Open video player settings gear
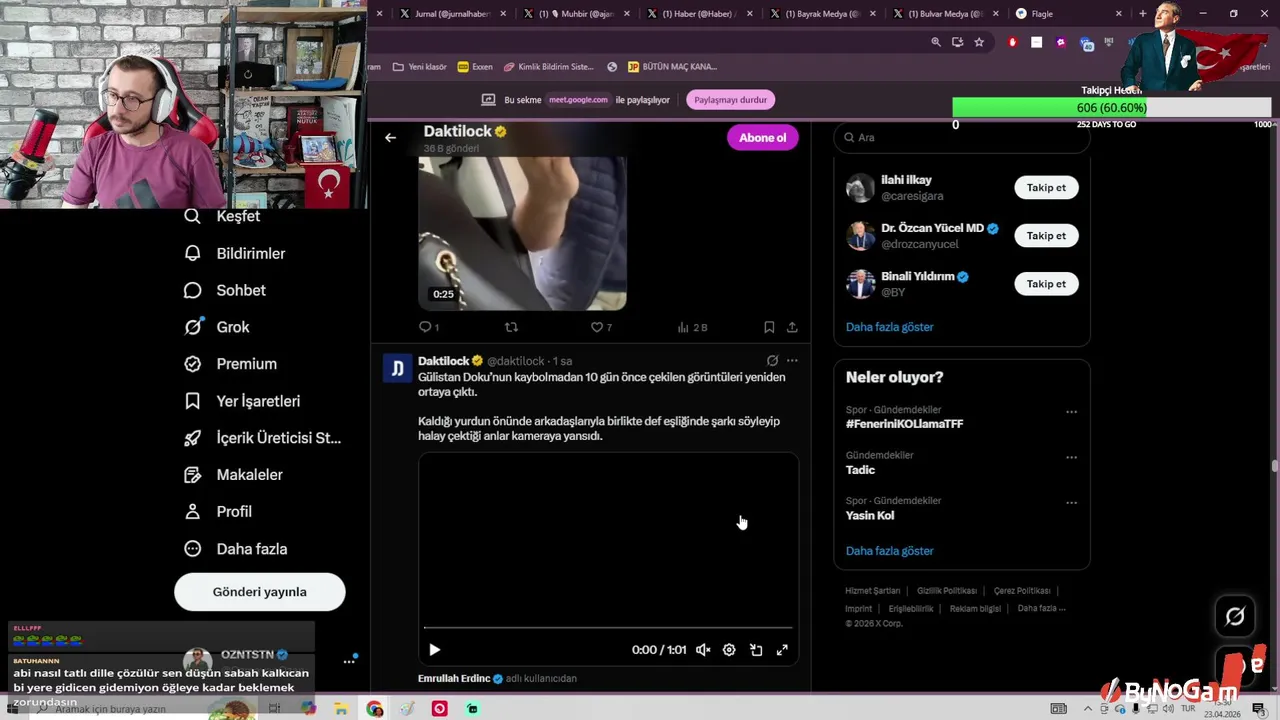The height and width of the screenshot is (720, 1280). (x=729, y=650)
